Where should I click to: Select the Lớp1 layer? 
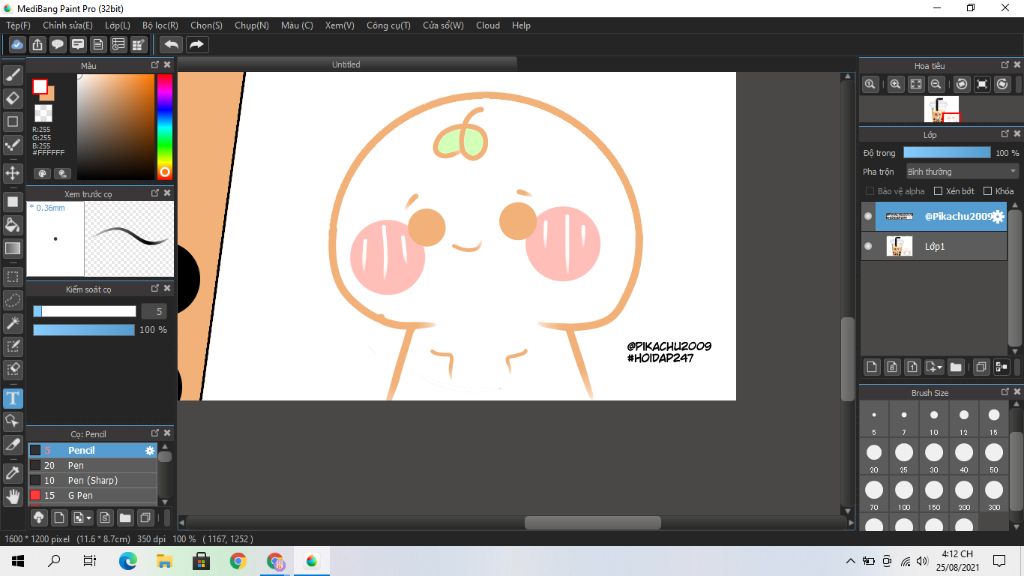click(934, 246)
